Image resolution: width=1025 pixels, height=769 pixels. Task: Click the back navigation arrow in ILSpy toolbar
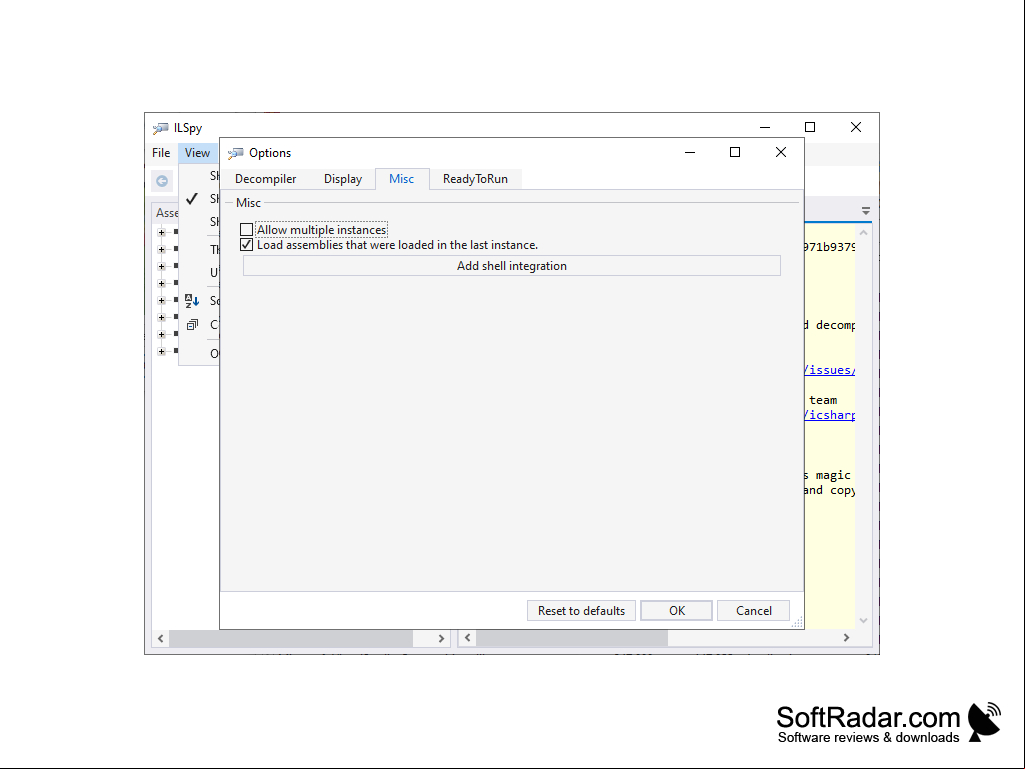[x=162, y=181]
